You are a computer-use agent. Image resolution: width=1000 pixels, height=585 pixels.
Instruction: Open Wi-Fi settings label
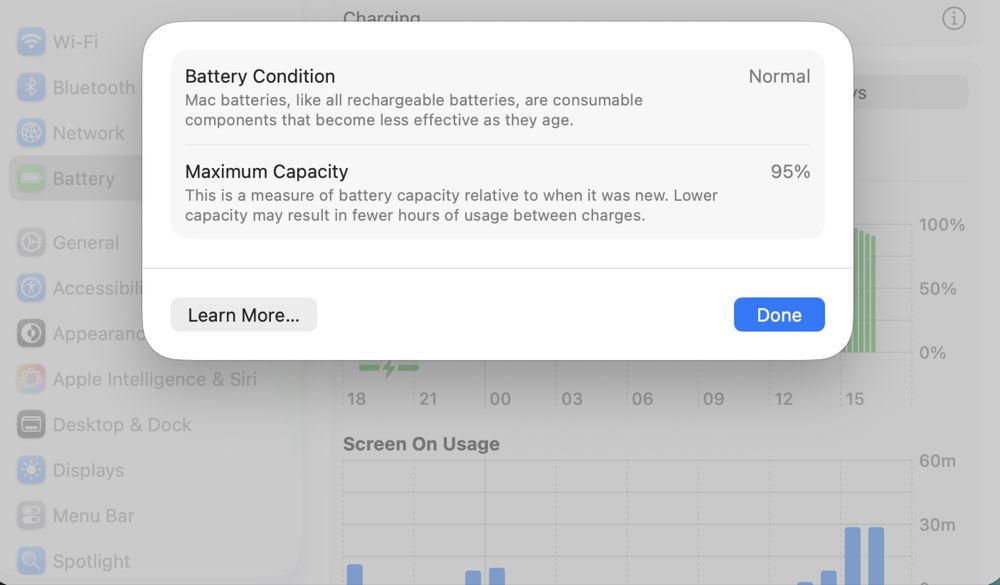pos(75,42)
